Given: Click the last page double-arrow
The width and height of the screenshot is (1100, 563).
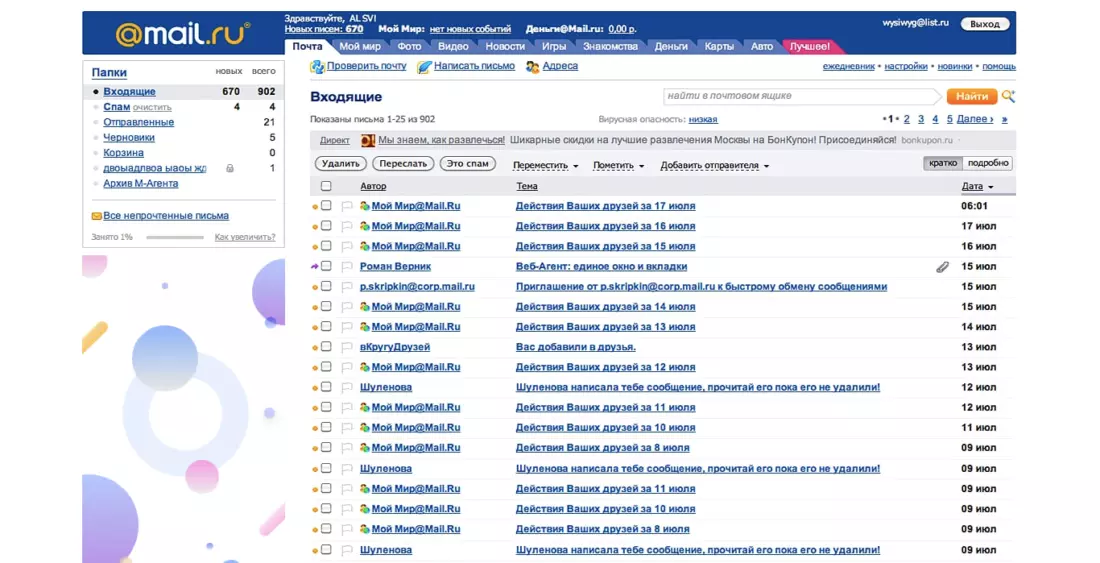Looking at the screenshot, I should tap(1005, 119).
